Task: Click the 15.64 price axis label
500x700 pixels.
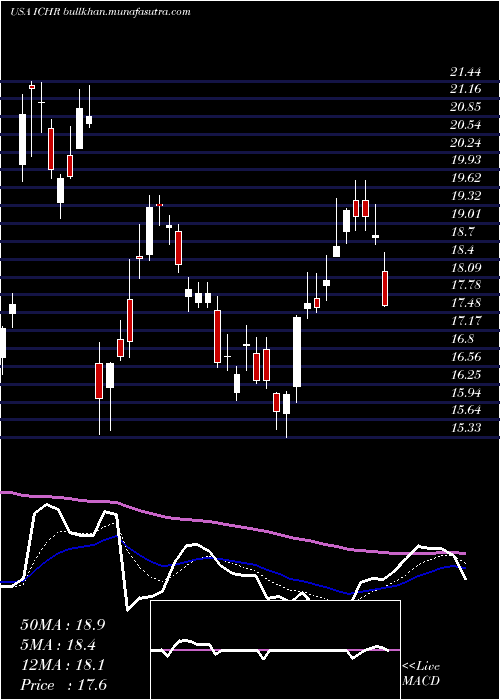Action: click(x=466, y=409)
